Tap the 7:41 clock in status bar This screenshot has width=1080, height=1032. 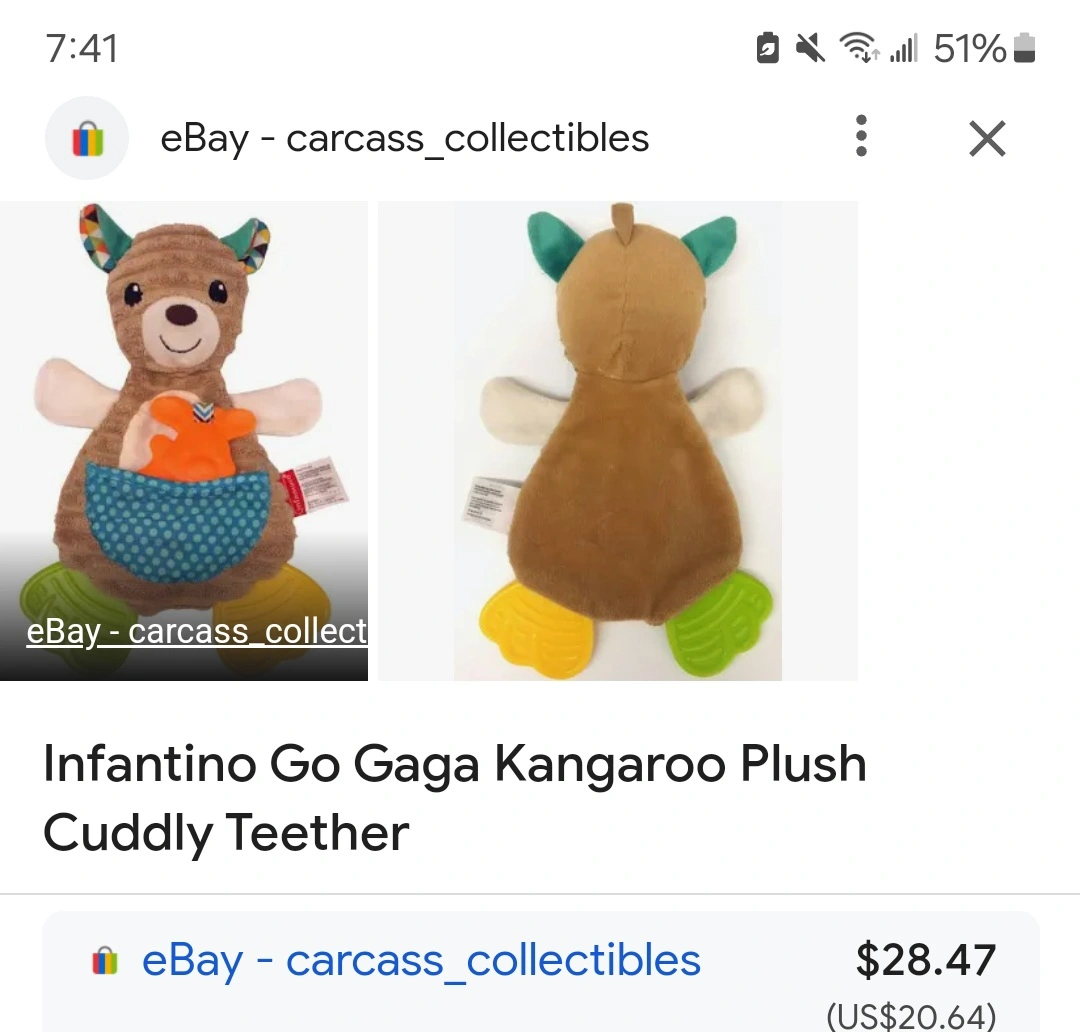(82, 48)
